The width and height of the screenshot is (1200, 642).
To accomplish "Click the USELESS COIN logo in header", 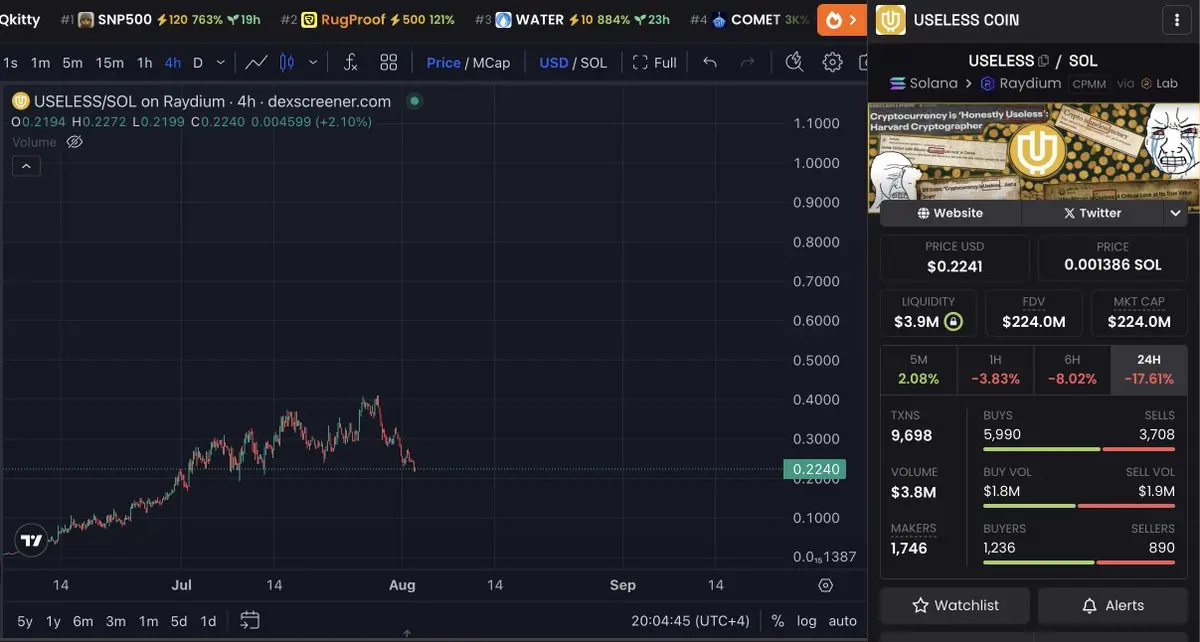I will coord(891,20).
